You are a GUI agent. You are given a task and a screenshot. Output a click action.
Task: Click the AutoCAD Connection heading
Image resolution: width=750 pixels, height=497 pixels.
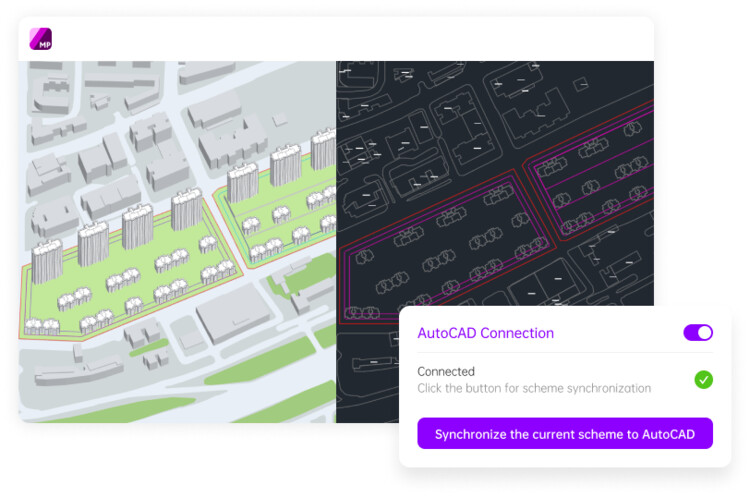click(485, 333)
